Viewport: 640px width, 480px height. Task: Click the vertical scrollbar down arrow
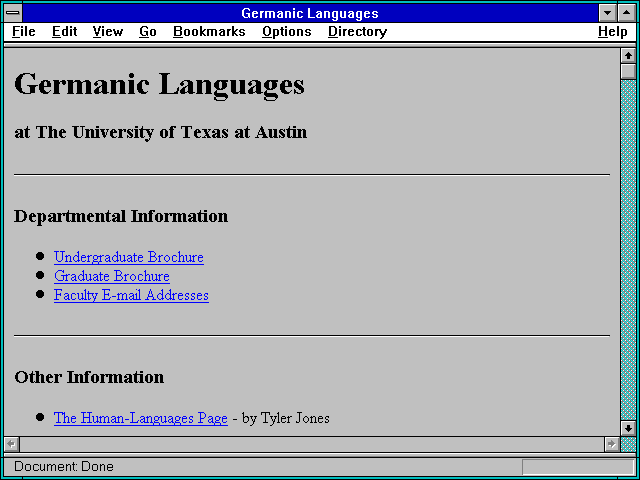[628, 428]
